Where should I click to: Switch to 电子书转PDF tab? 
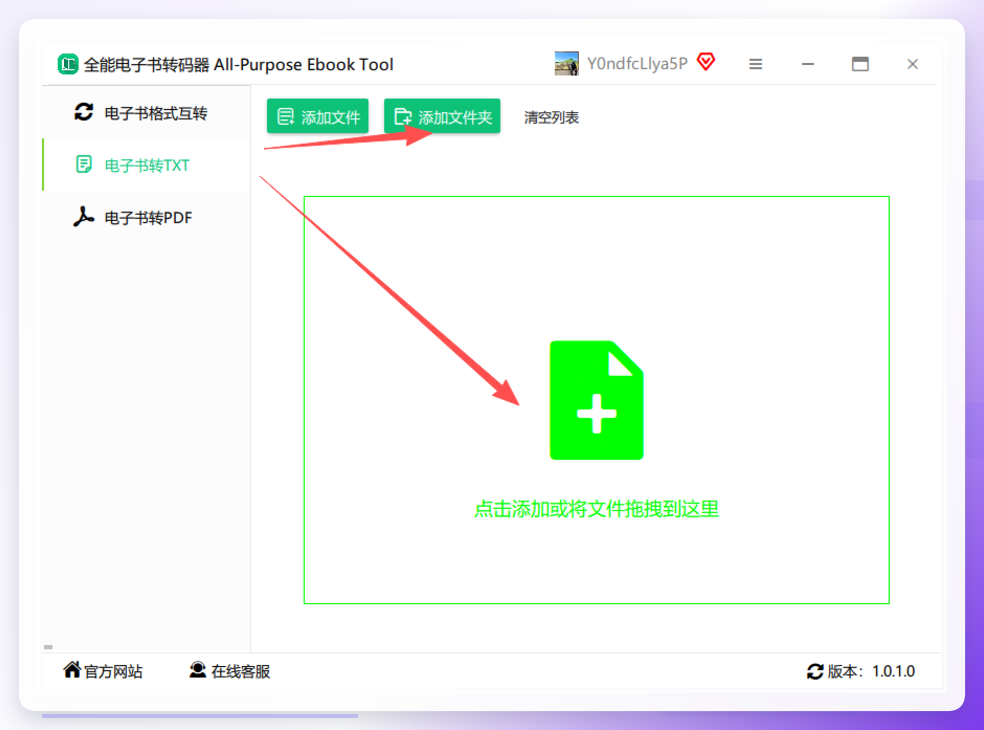146,217
